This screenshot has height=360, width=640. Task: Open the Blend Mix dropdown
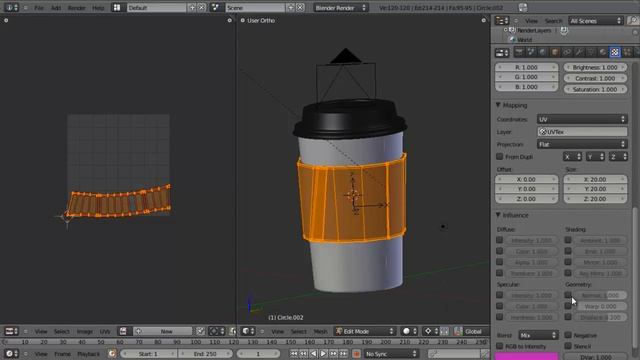coord(538,335)
